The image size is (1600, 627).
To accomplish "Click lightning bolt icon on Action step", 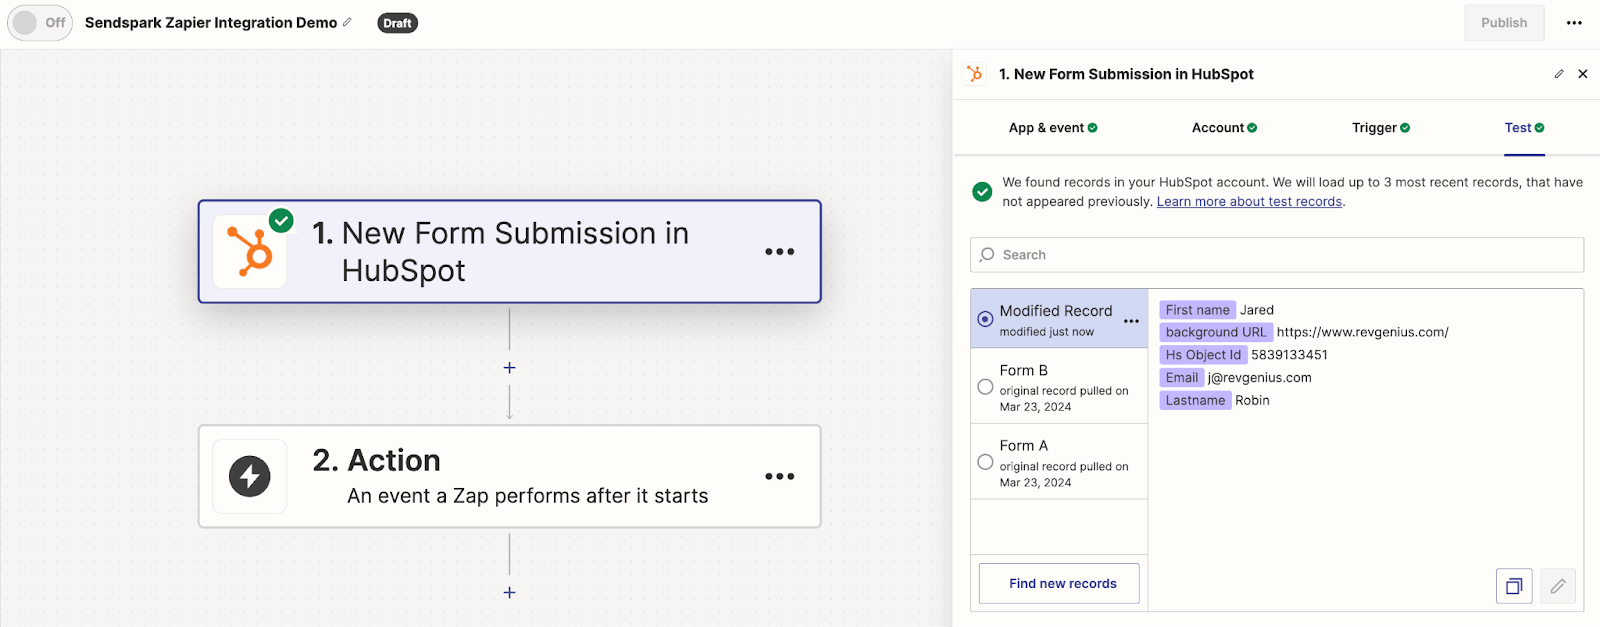I will [250, 476].
